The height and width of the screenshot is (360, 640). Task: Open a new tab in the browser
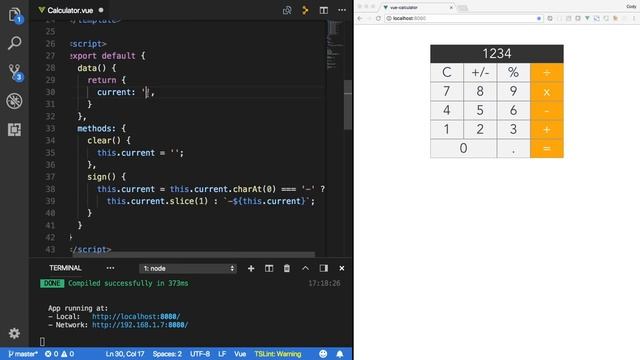[462, 8]
